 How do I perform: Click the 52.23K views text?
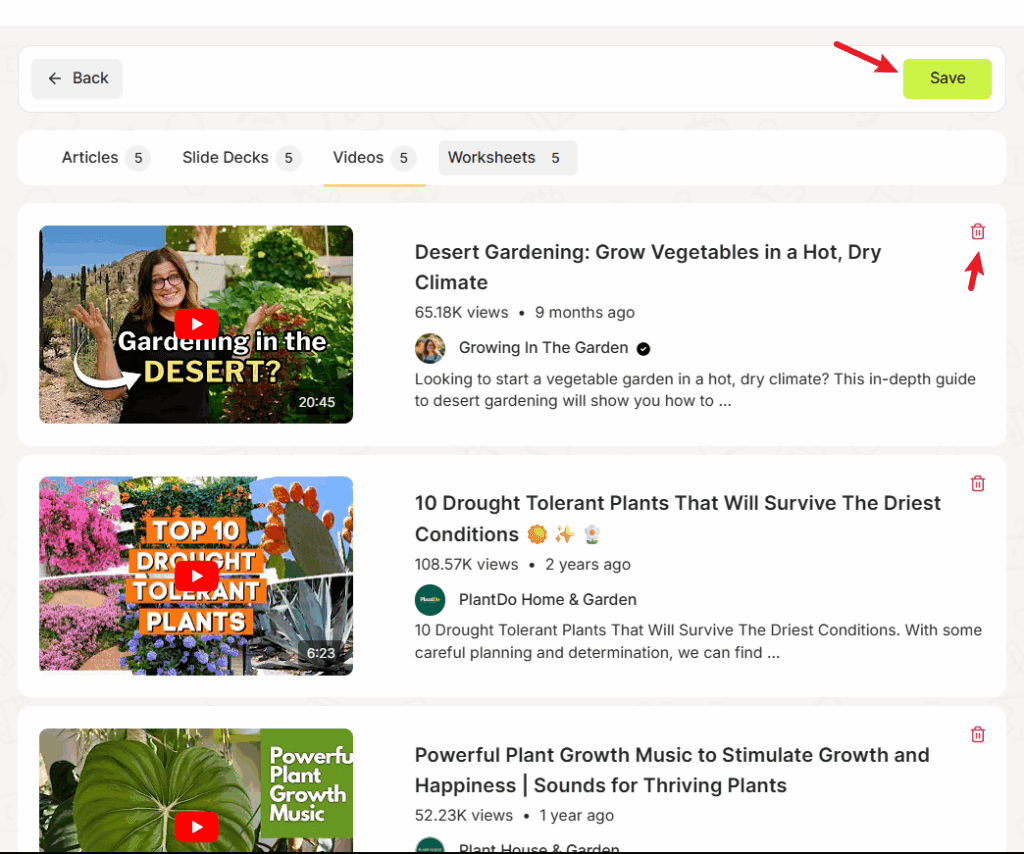tap(464, 815)
